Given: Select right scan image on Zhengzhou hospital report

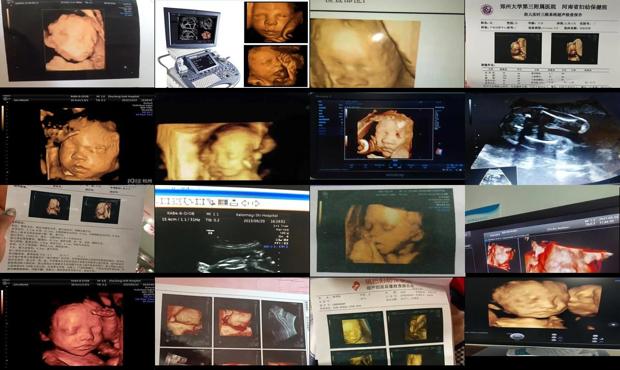Looking at the screenshot, I should click(x=575, y=48).
